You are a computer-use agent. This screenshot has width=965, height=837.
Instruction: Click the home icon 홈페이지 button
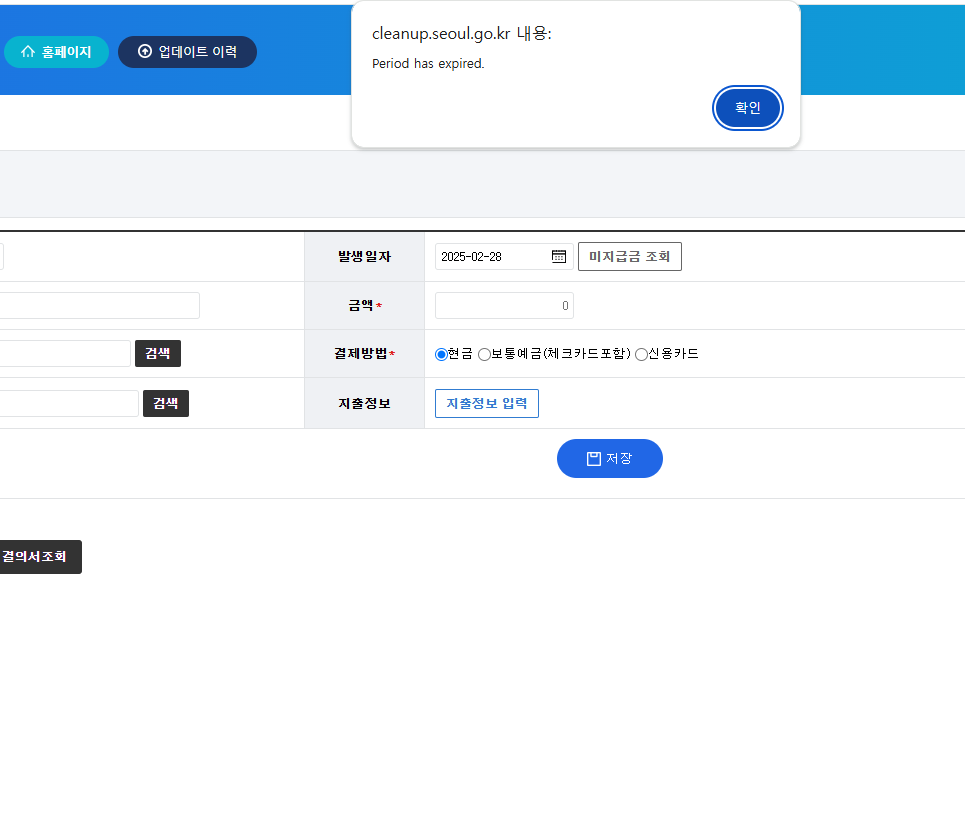coord(56,52)
